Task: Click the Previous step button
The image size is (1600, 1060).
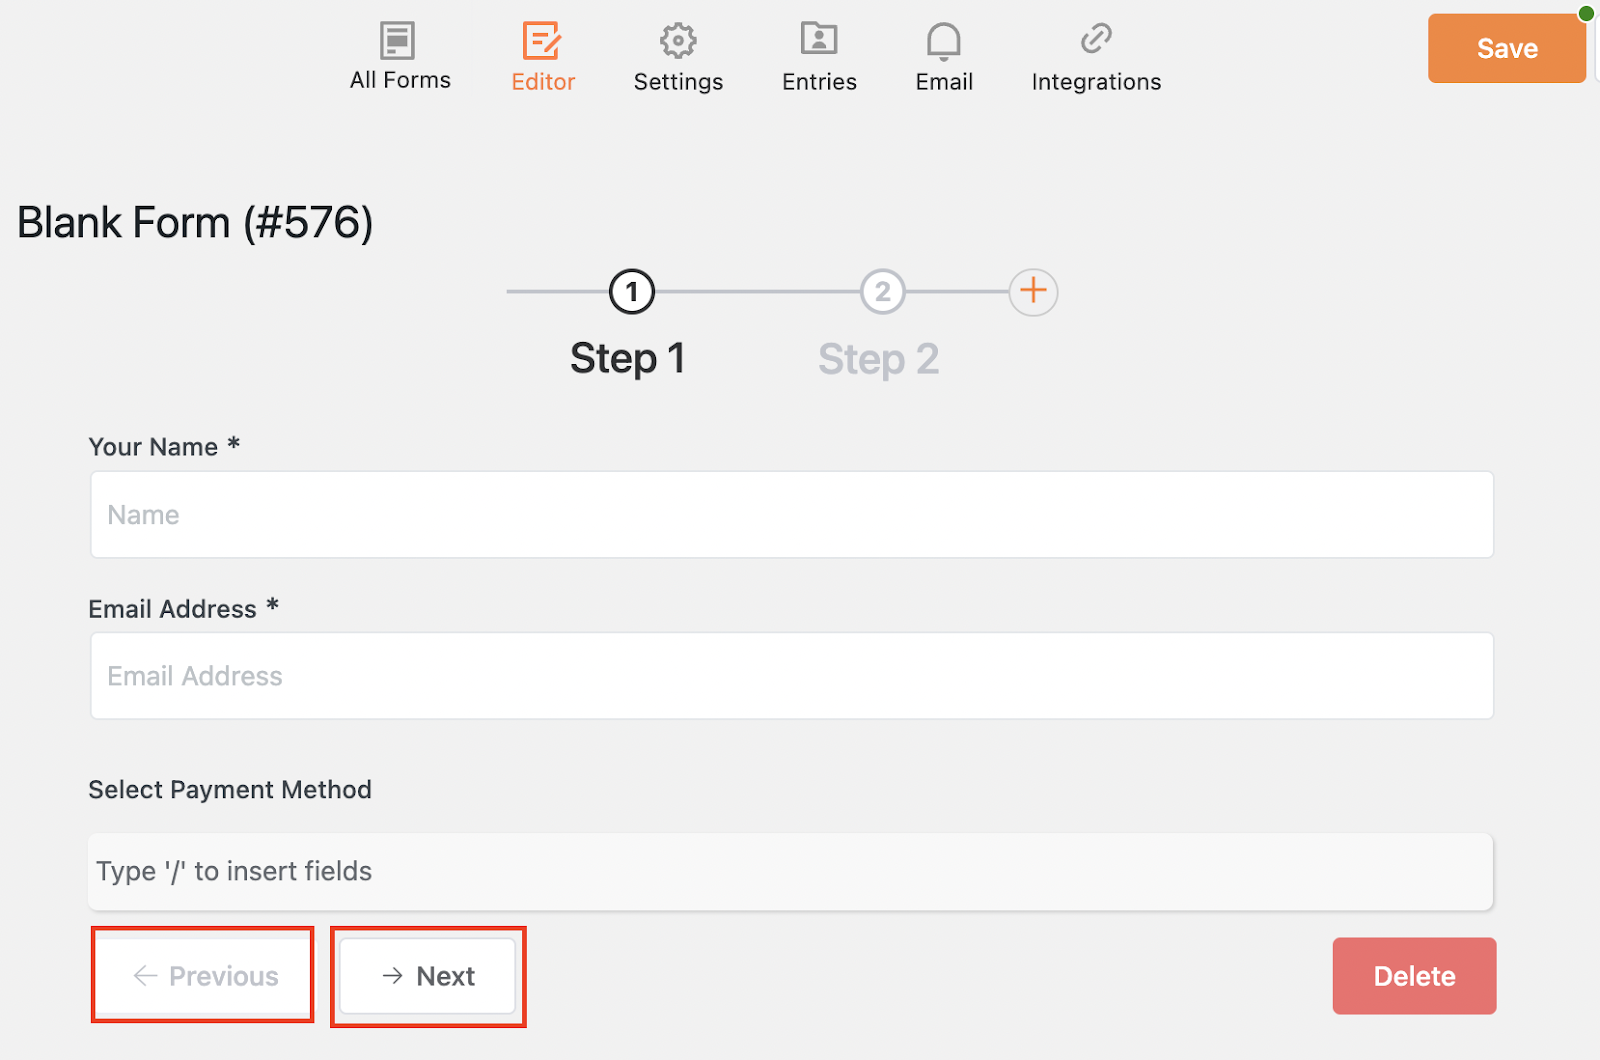Action: [x=204, y=976]
